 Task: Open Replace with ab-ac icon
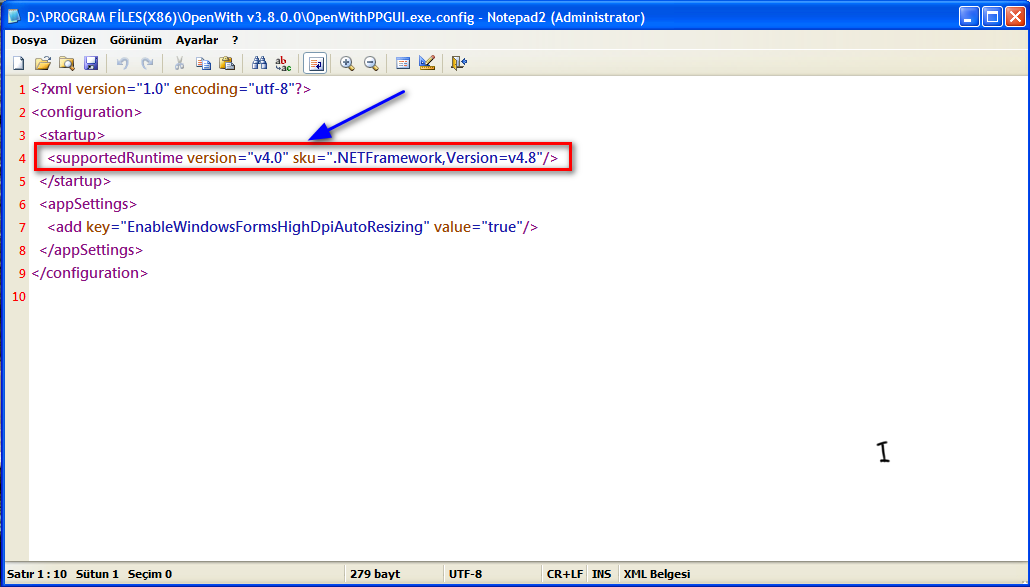click(x=283, y=63)
